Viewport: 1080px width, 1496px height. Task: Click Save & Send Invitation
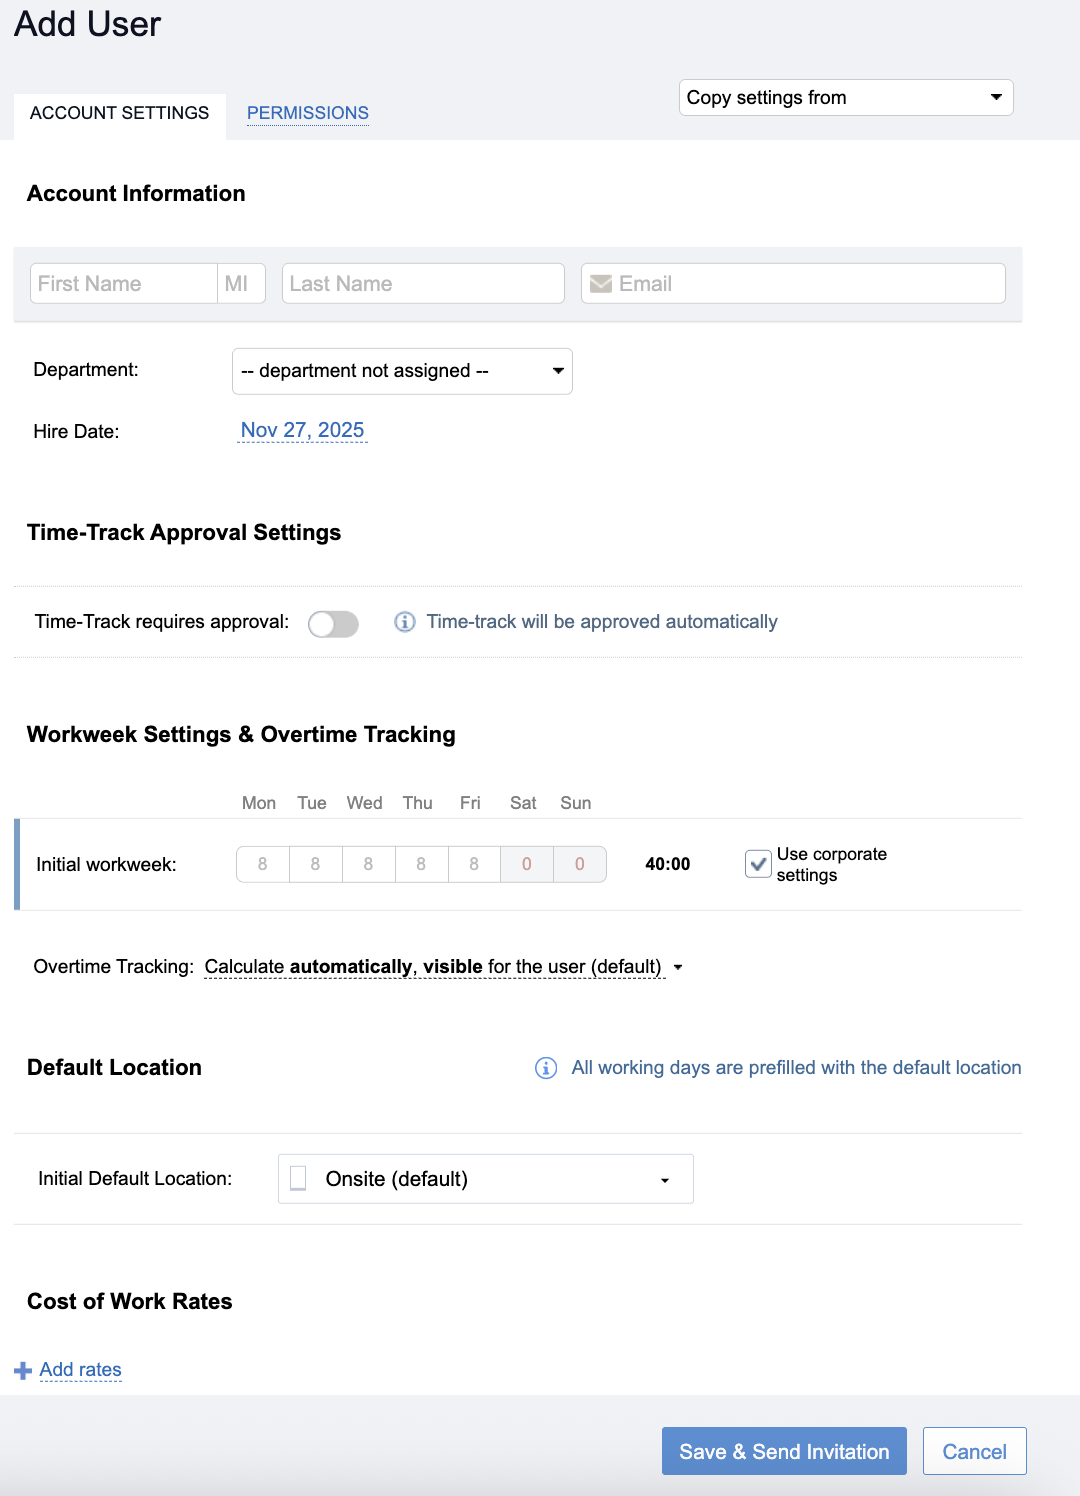coord(784,1451)
